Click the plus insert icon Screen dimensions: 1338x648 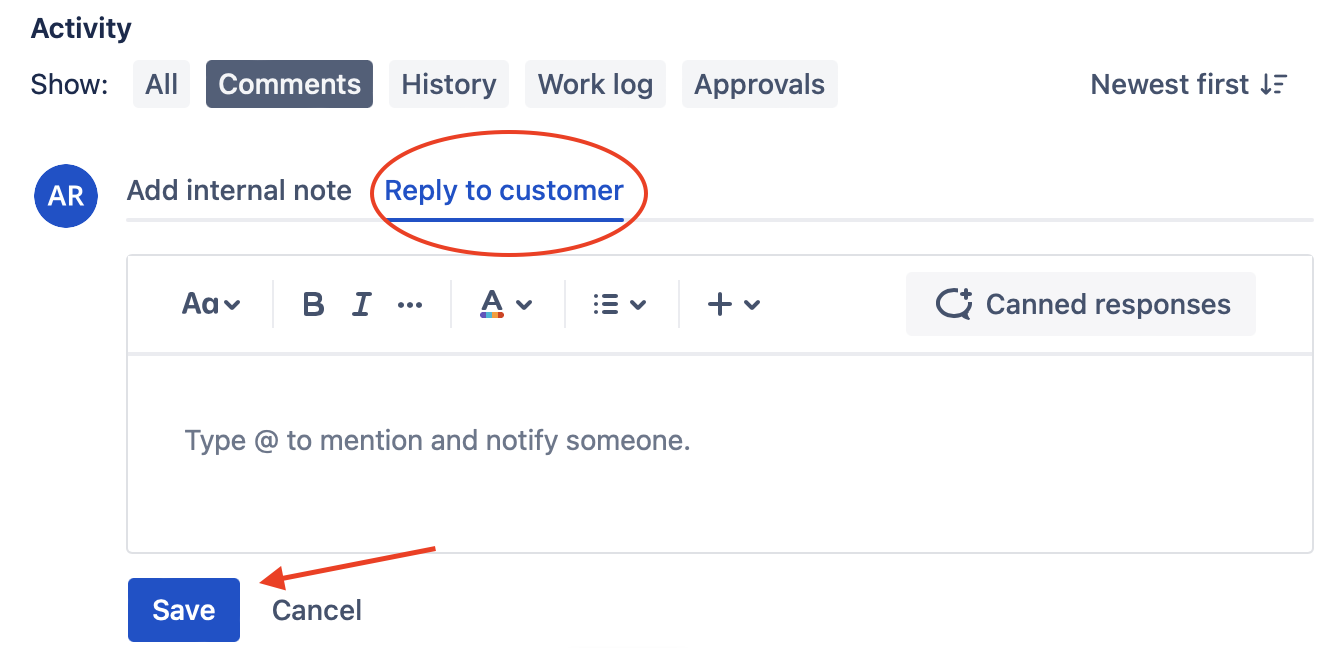coord(720,304)
